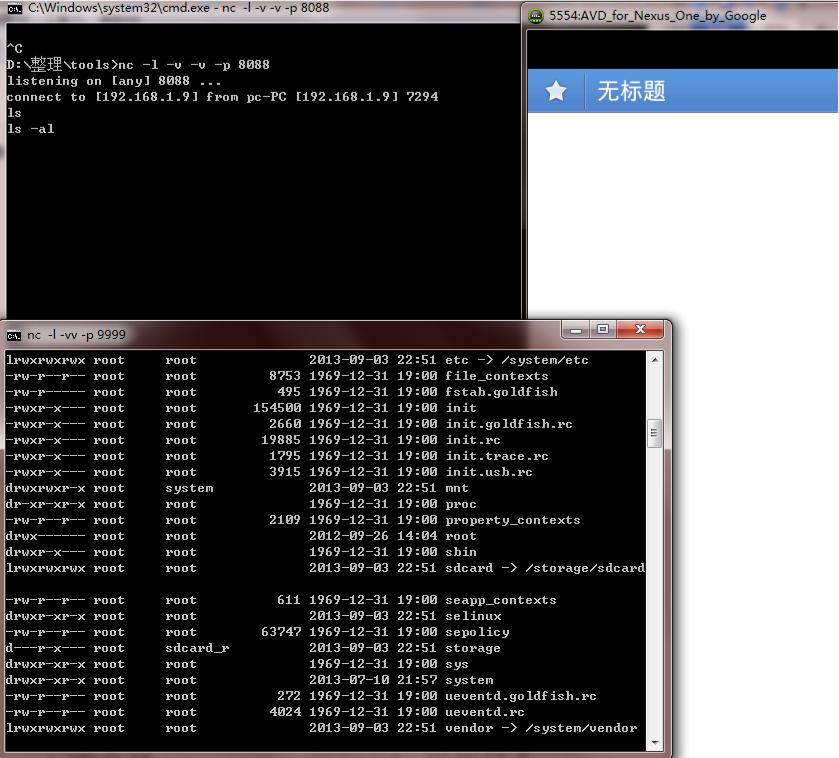The image size is (839, 758).
Task: Click the 'system' group on the mnt row
Action: (x=189, y=488)
